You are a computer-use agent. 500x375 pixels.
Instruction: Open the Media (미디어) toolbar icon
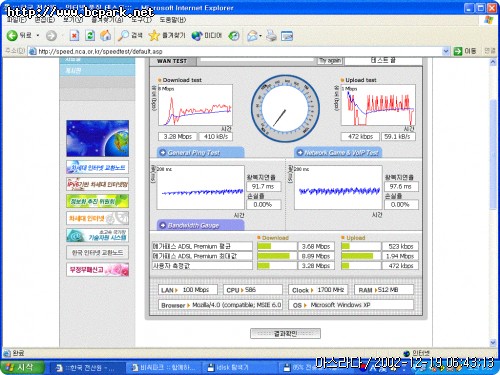(x=206, y=35)
